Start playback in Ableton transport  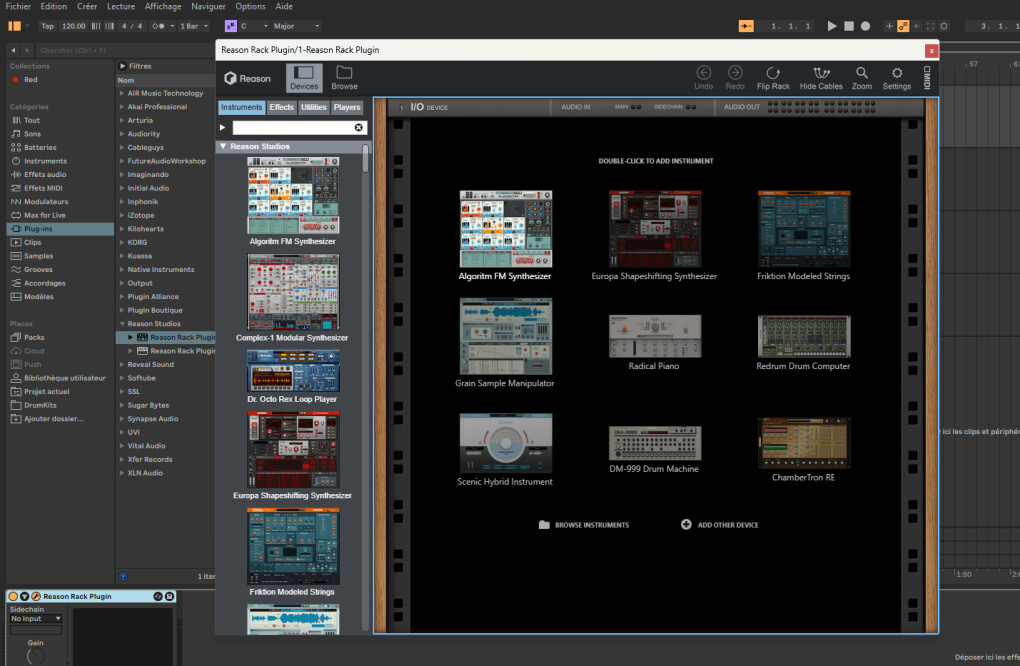click(831, 26)
